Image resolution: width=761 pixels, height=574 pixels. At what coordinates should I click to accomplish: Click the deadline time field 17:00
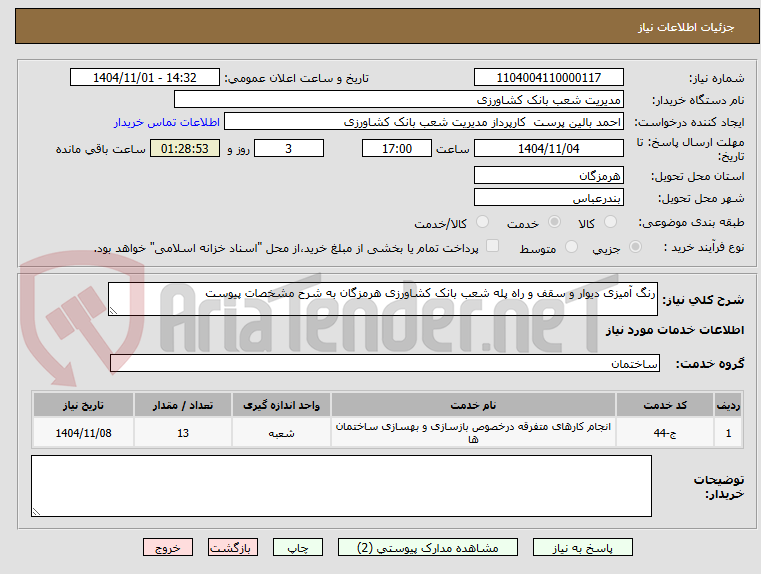[x=397, y=148]
